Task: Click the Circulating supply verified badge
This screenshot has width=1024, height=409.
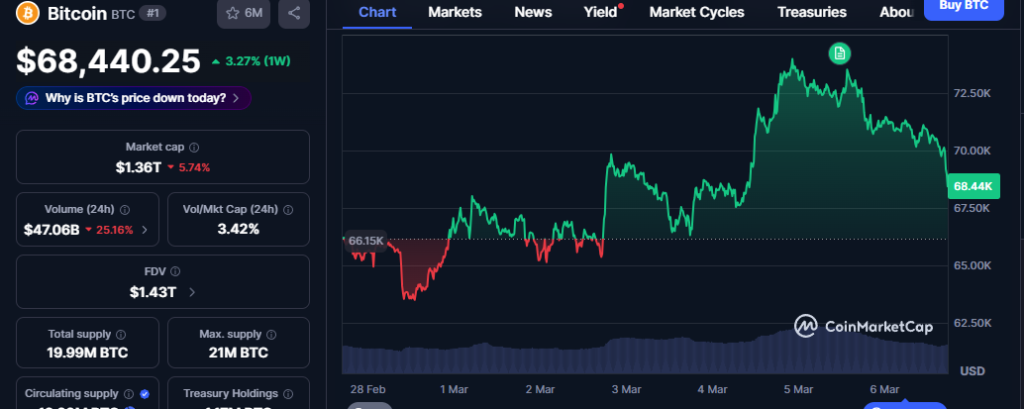Action: (145, 394)
